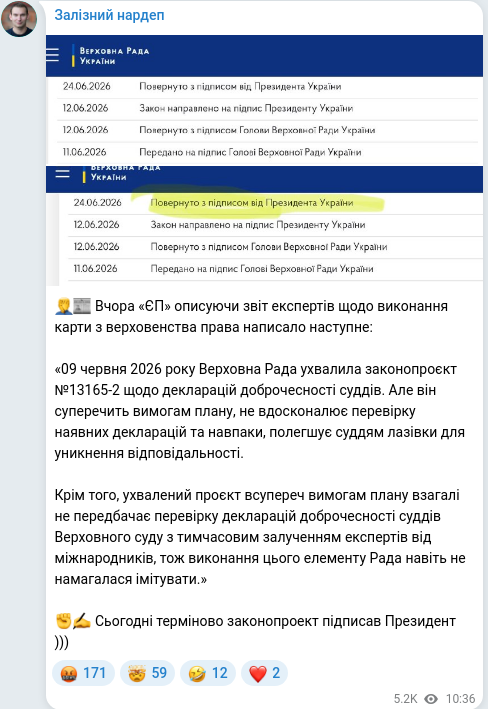Open the channel author's profile avatar

click(x=19, y=19)
